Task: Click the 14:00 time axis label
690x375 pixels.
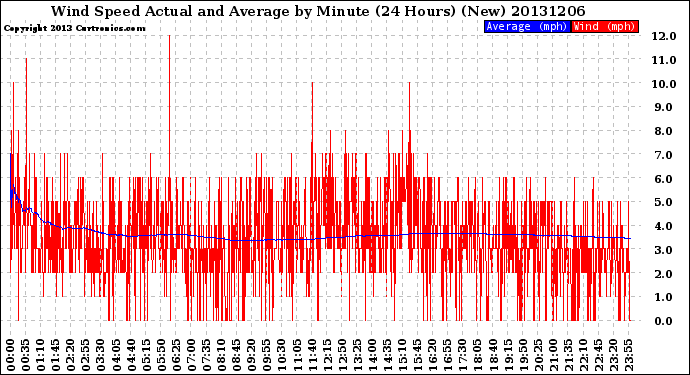Action: coord(371,355)
